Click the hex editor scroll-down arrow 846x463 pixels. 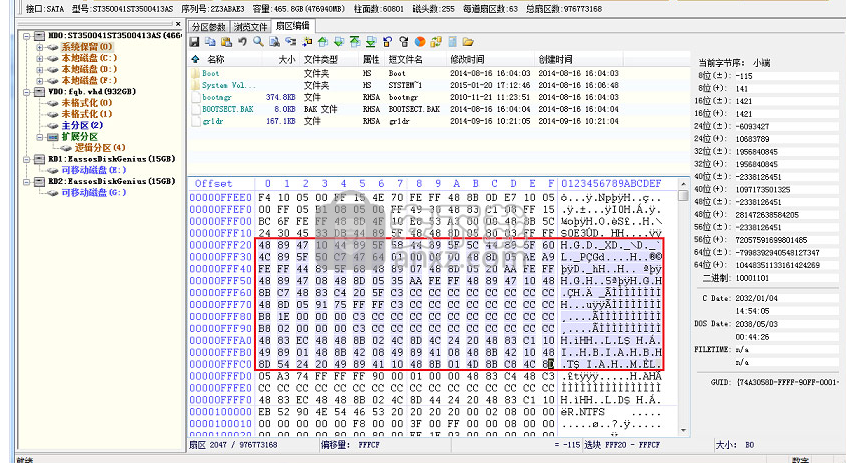[x=683, y=430]
